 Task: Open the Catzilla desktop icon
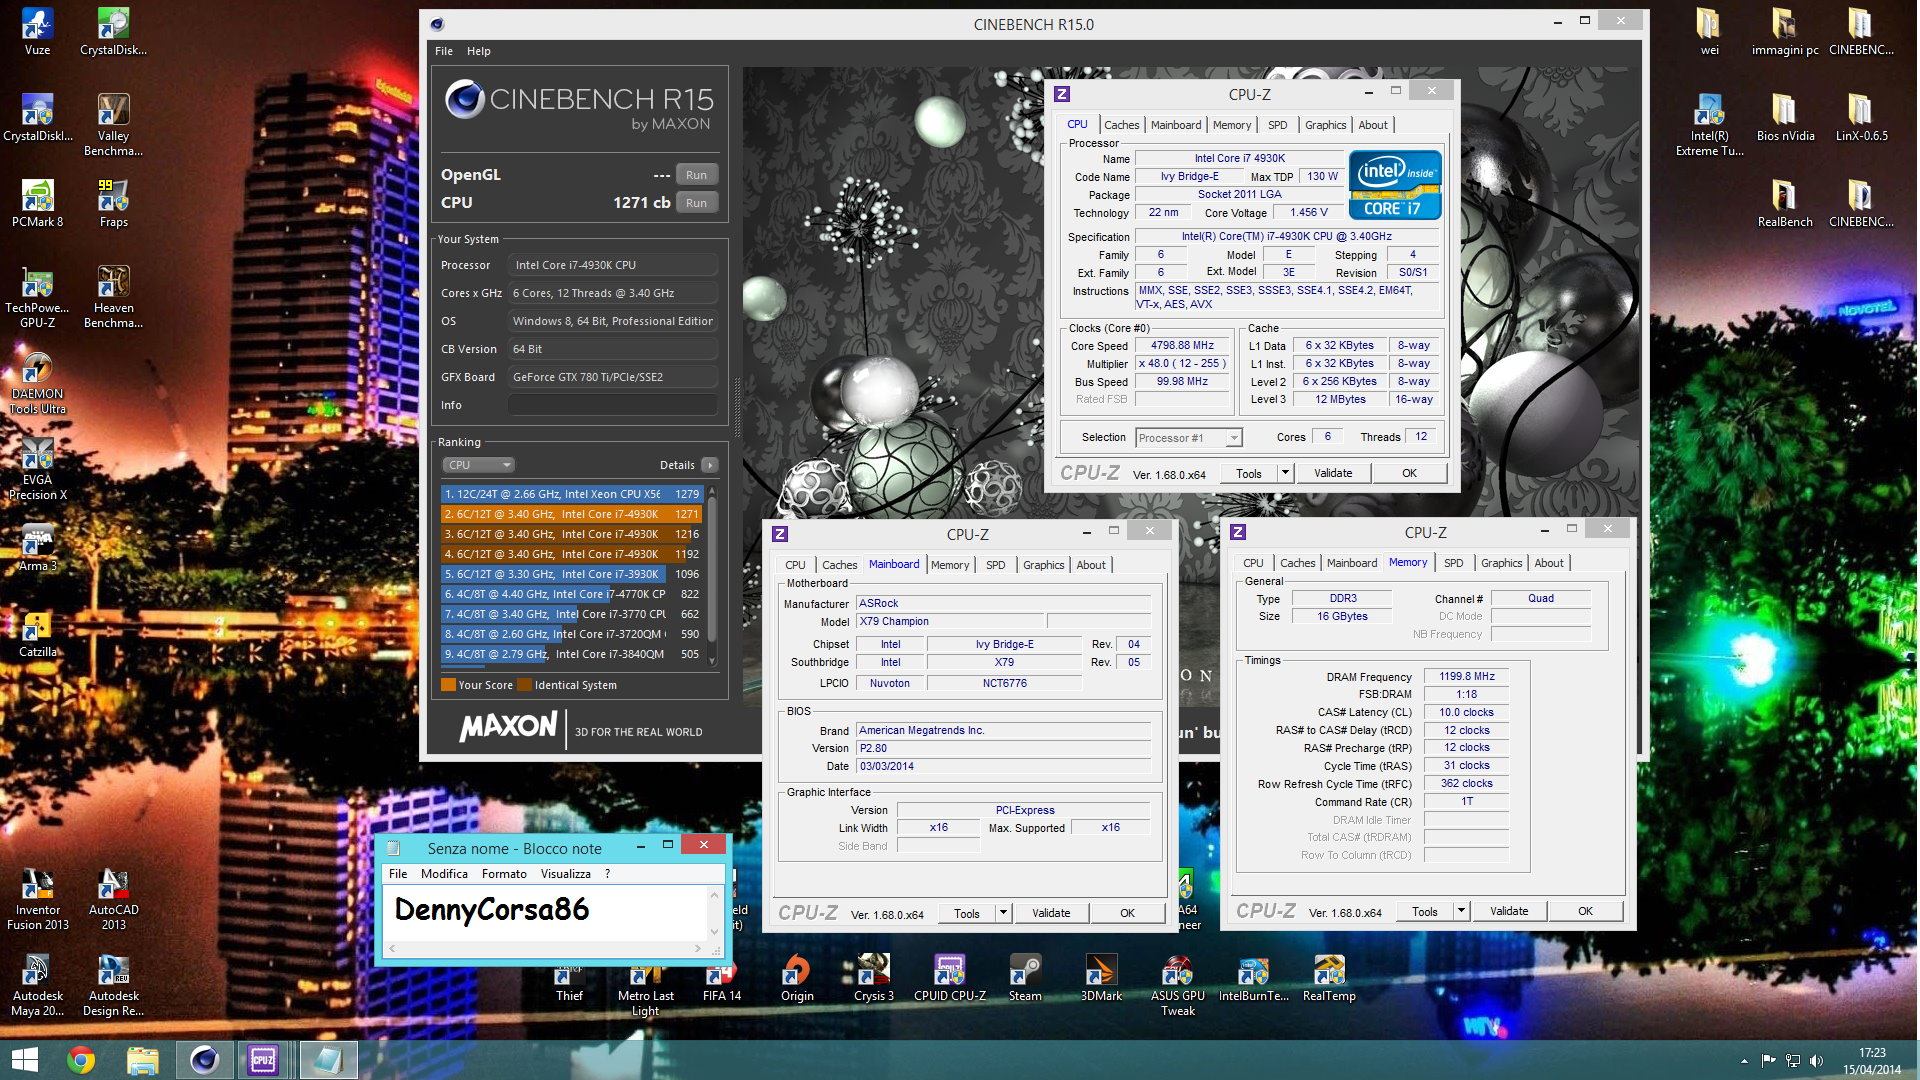(x=37, y=634)
